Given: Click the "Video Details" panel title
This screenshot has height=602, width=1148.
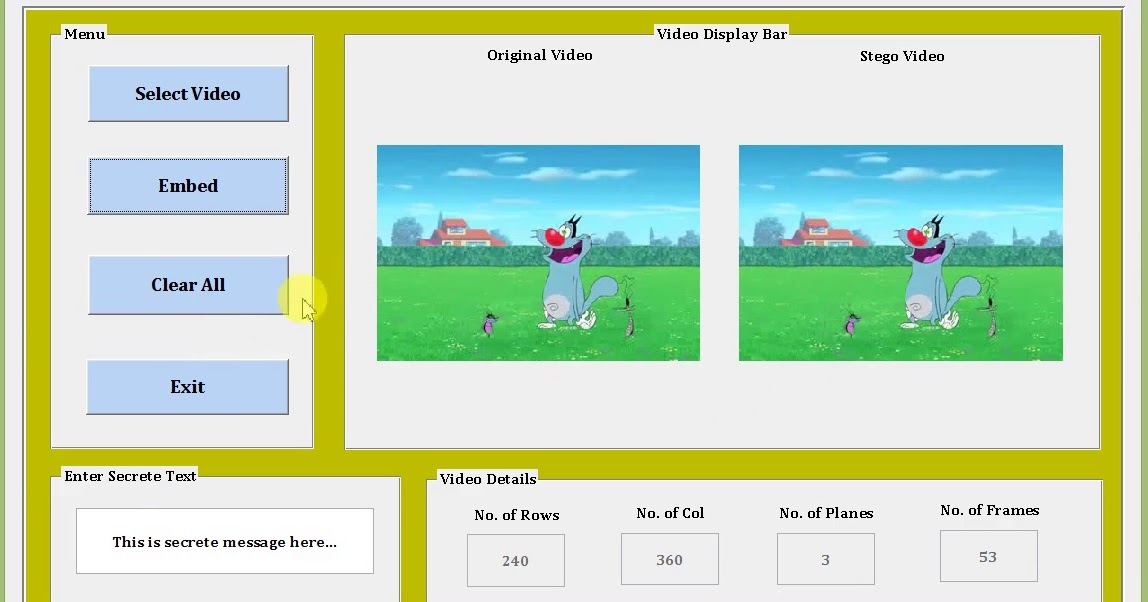Looking at the screenshot, I should [x=488, y=479].
